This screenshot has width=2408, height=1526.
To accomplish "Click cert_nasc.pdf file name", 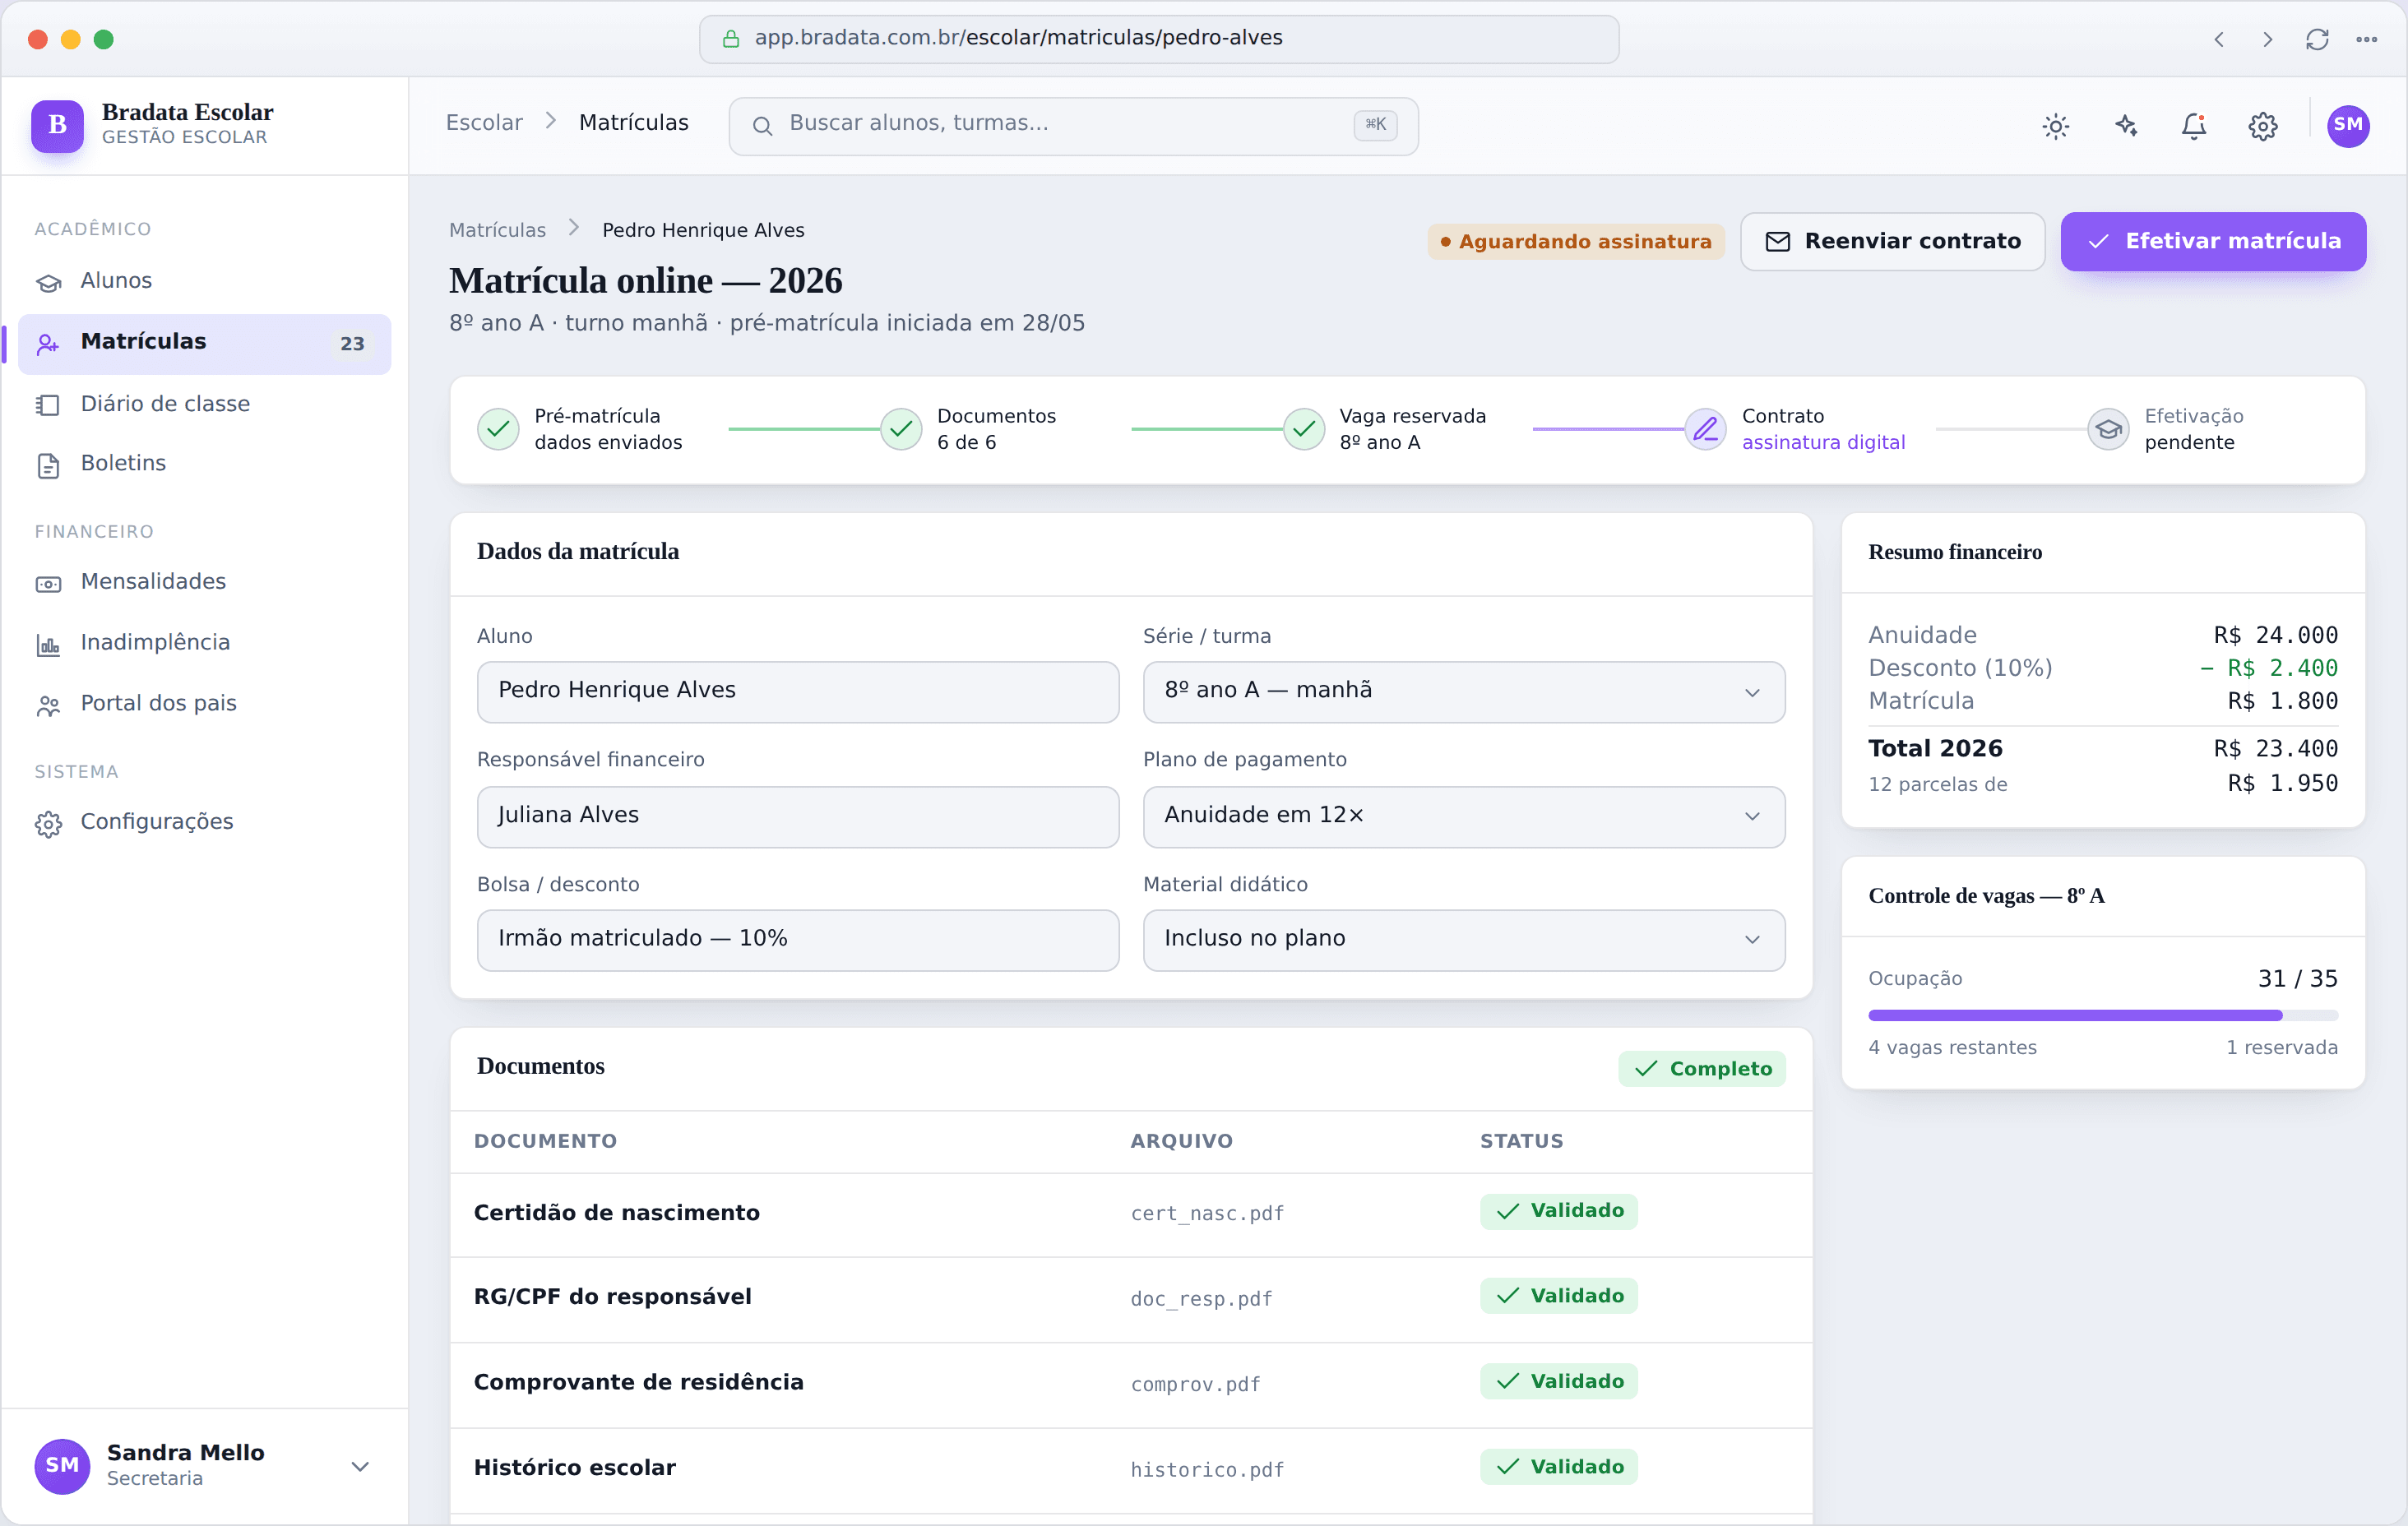I will point(1207,1213).
